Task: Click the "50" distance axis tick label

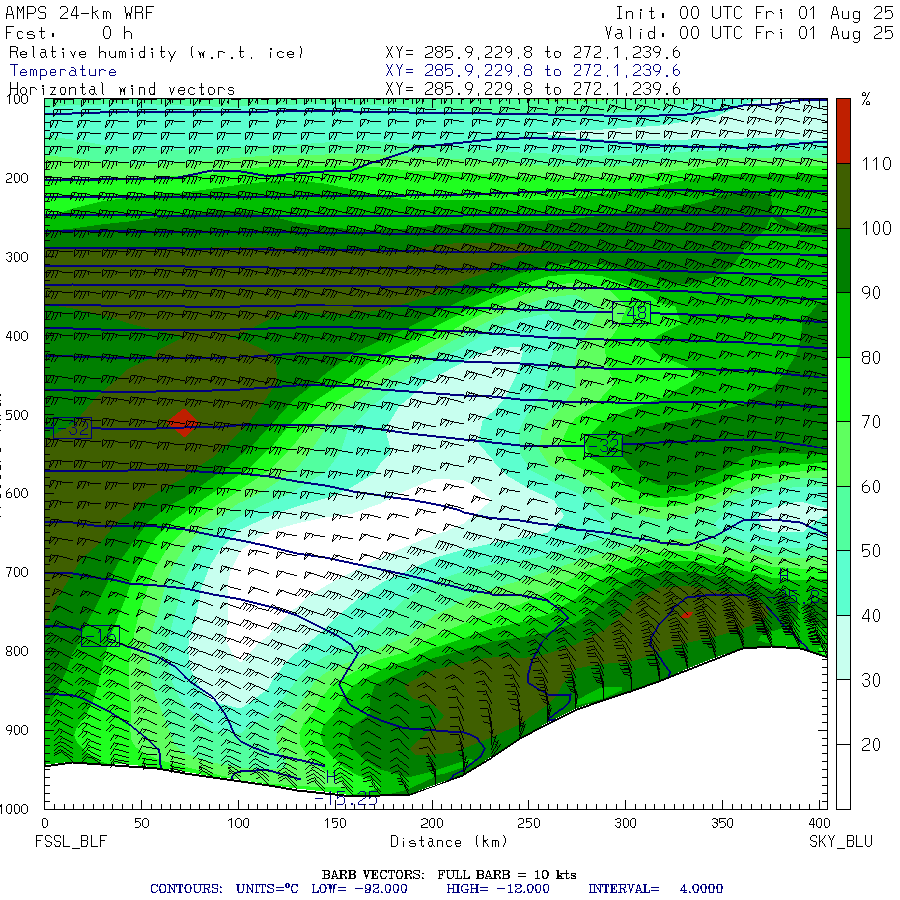Action: coord(142,823)
